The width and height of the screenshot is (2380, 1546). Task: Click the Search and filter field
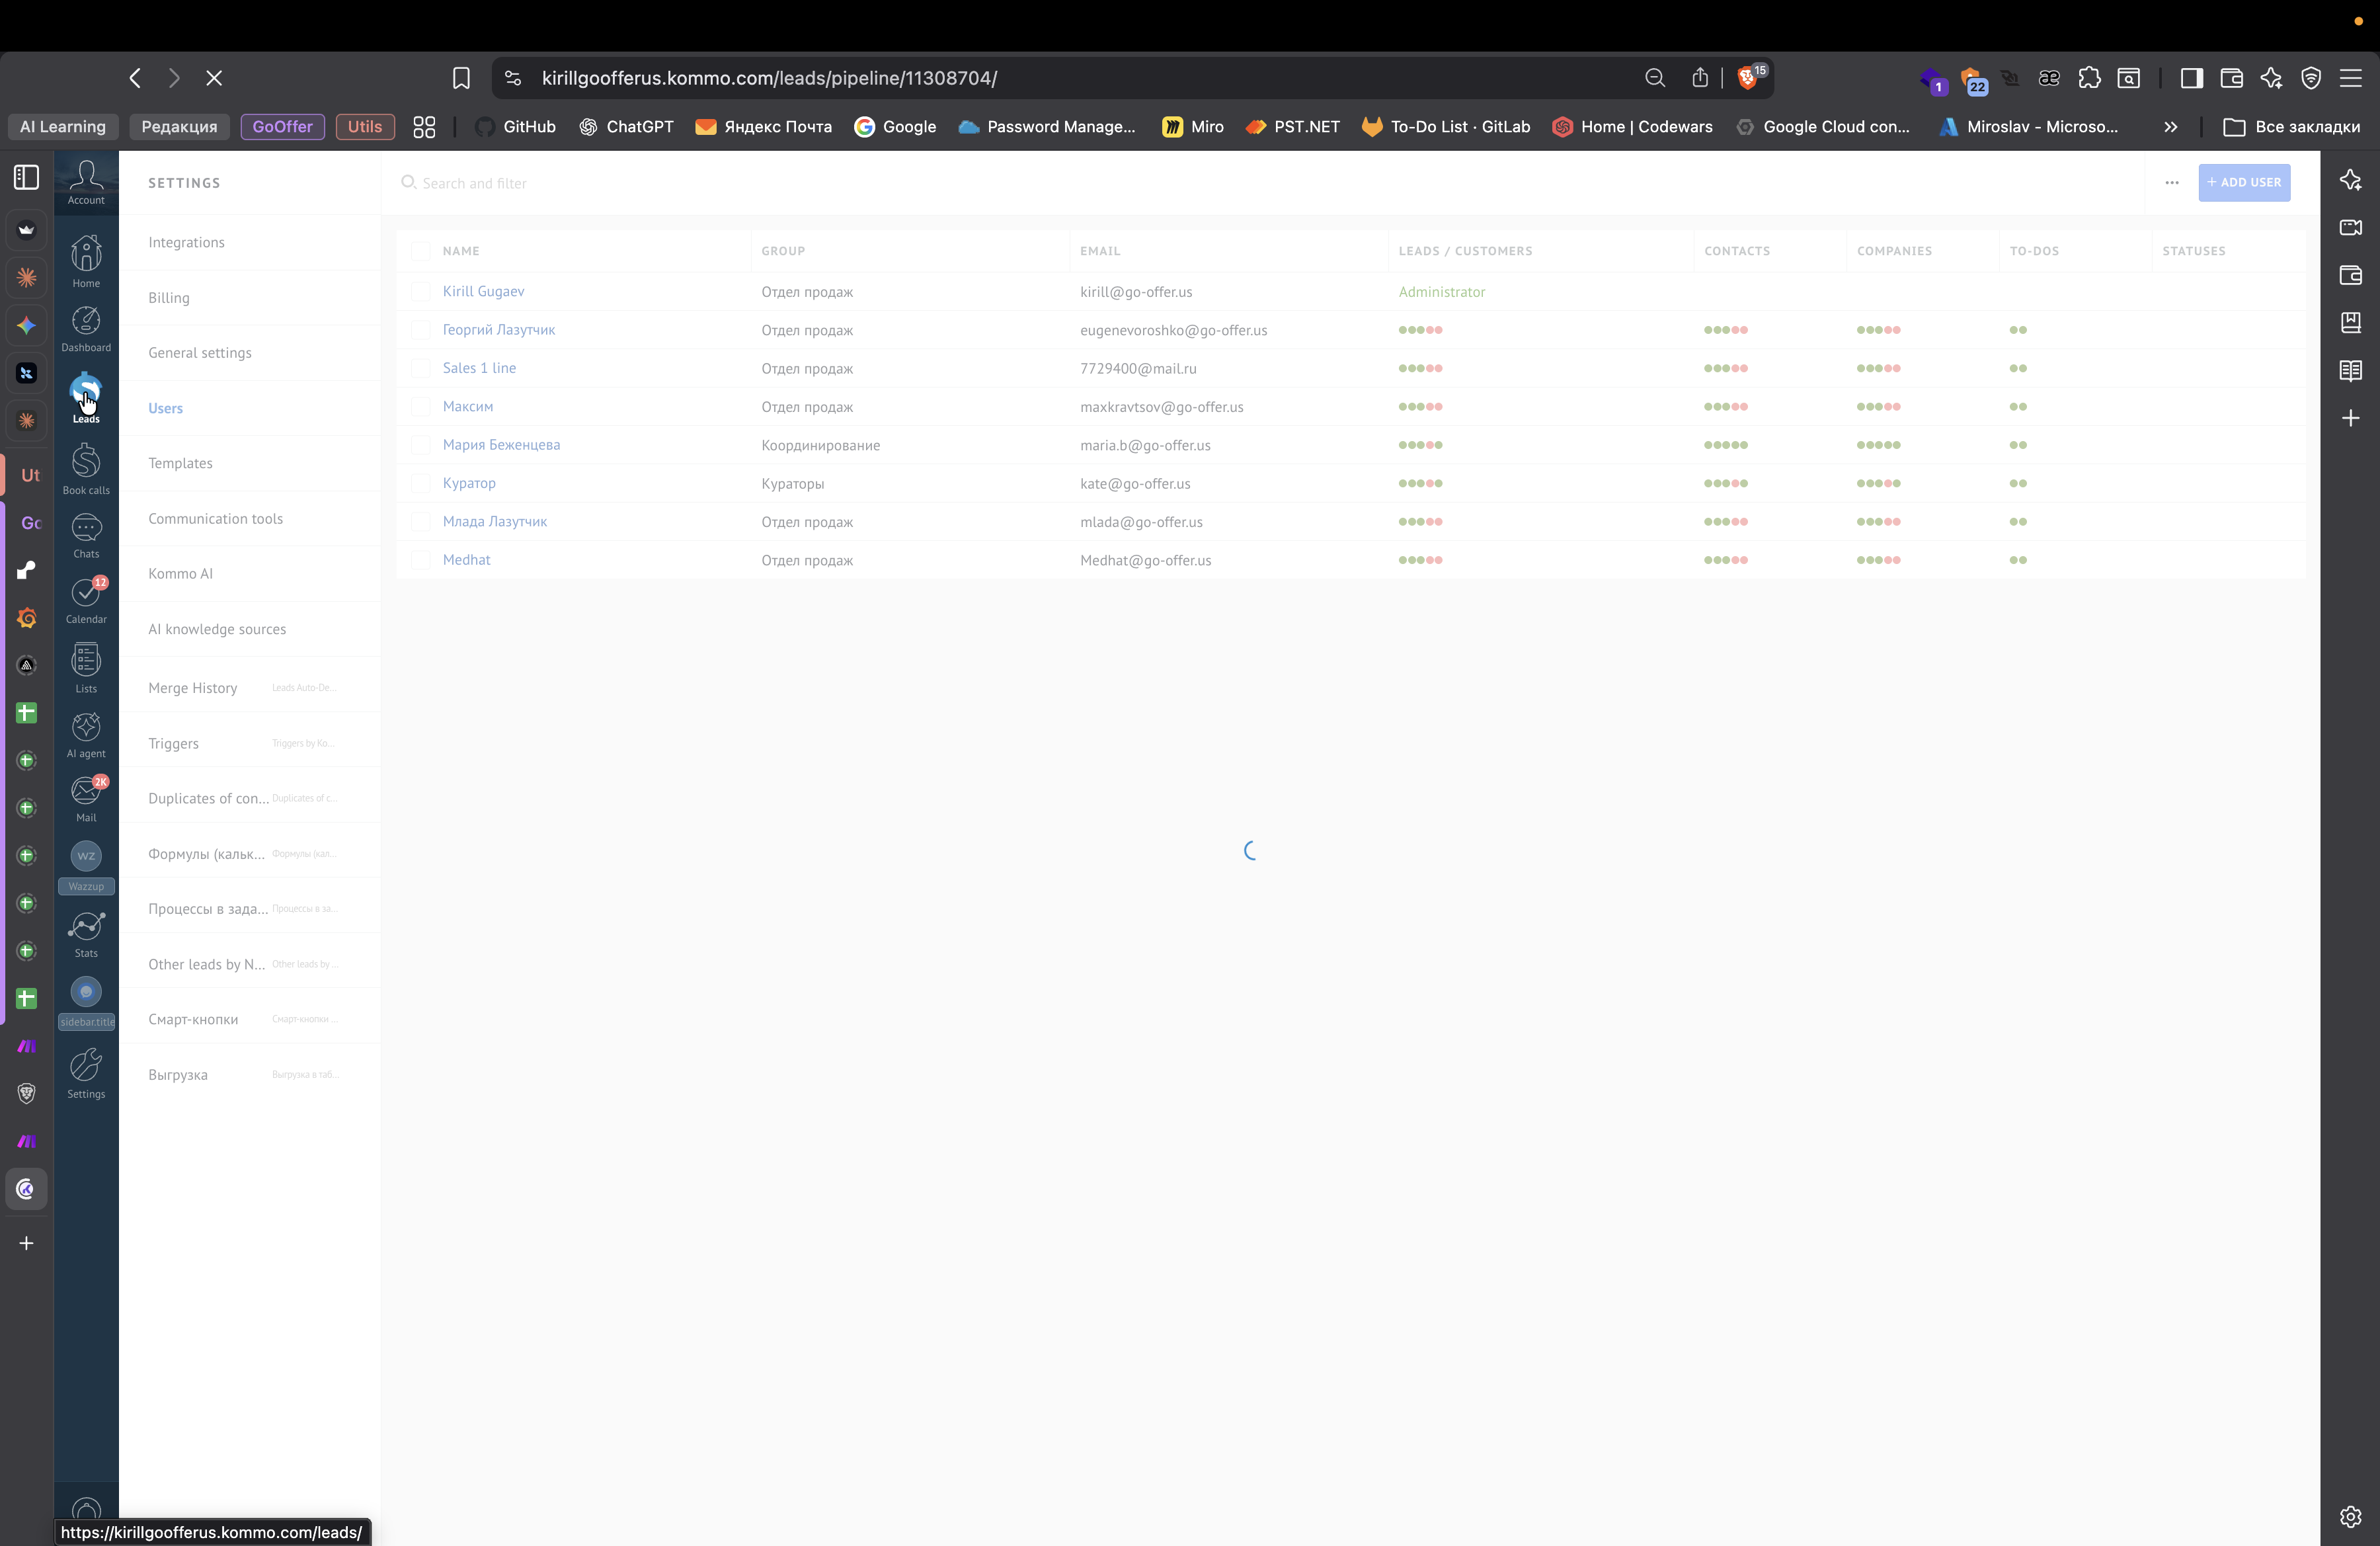(474, 184)
